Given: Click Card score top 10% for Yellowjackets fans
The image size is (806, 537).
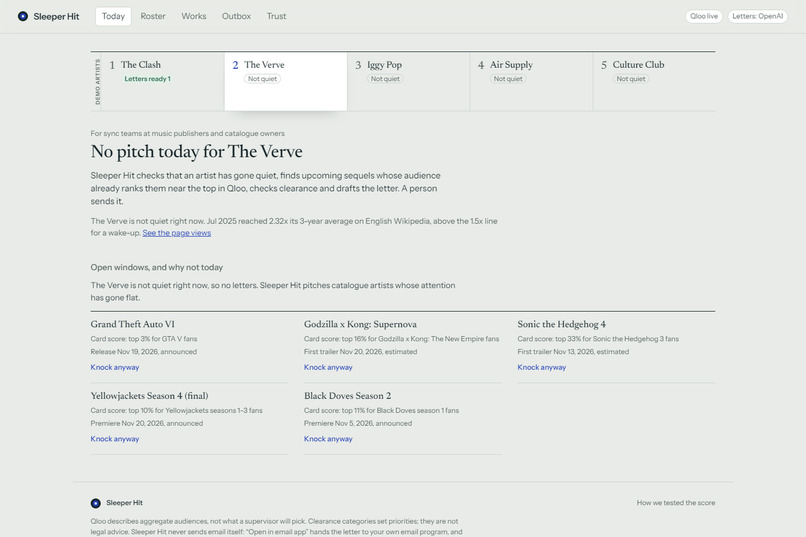Looking at the screenshot, I should click(x=176, y=411).
